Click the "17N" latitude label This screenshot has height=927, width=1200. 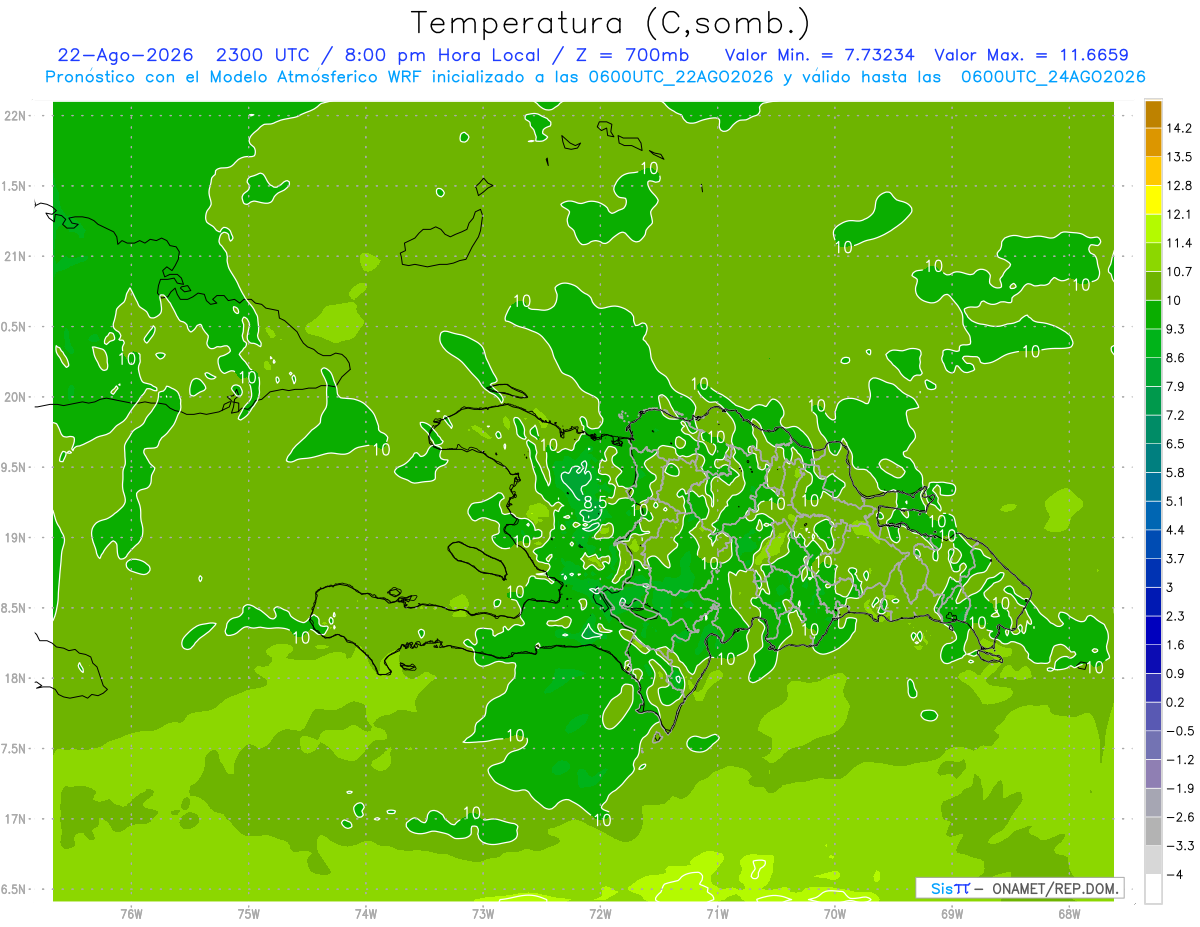click(15, 819)
